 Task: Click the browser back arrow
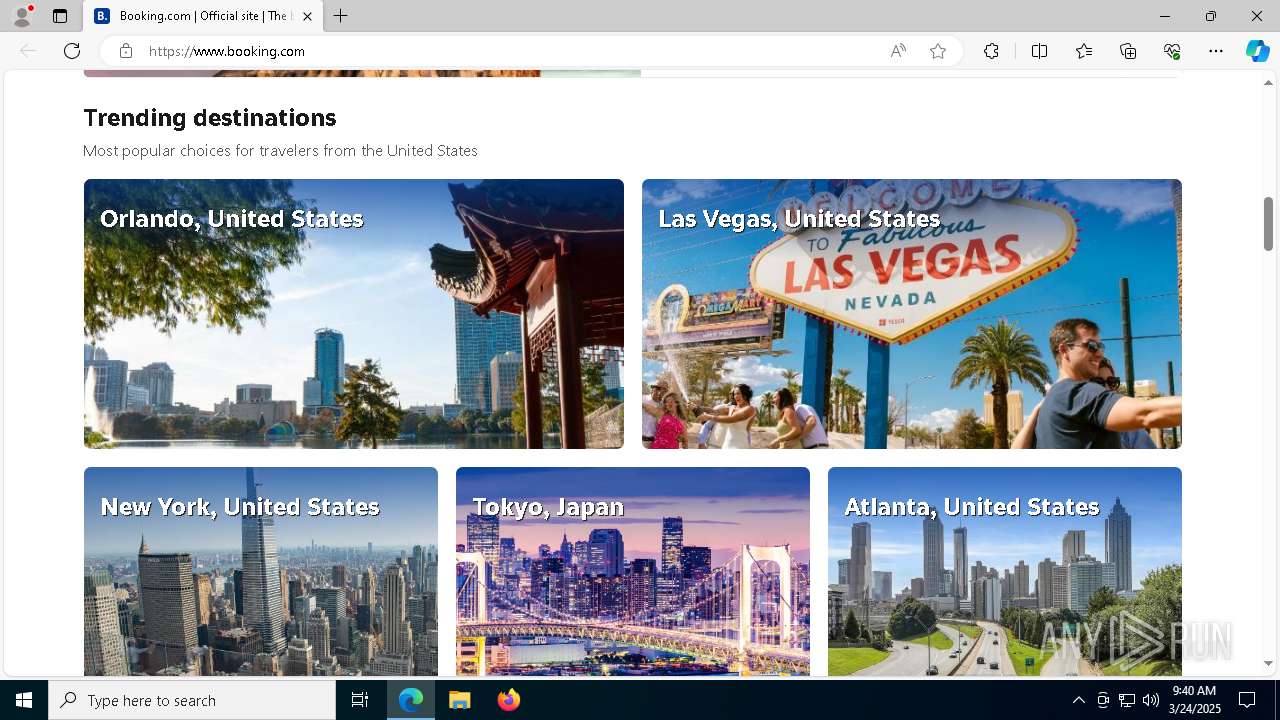click(28, 51)
